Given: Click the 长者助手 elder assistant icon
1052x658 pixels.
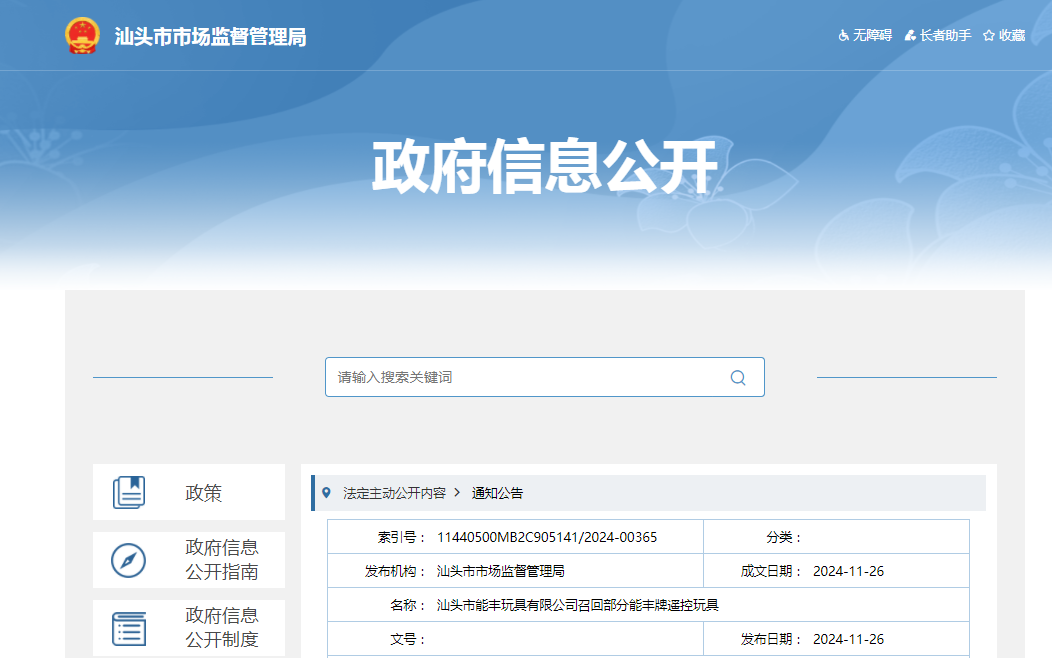Looking at the screenshot, I should click(x=909, y=36).
